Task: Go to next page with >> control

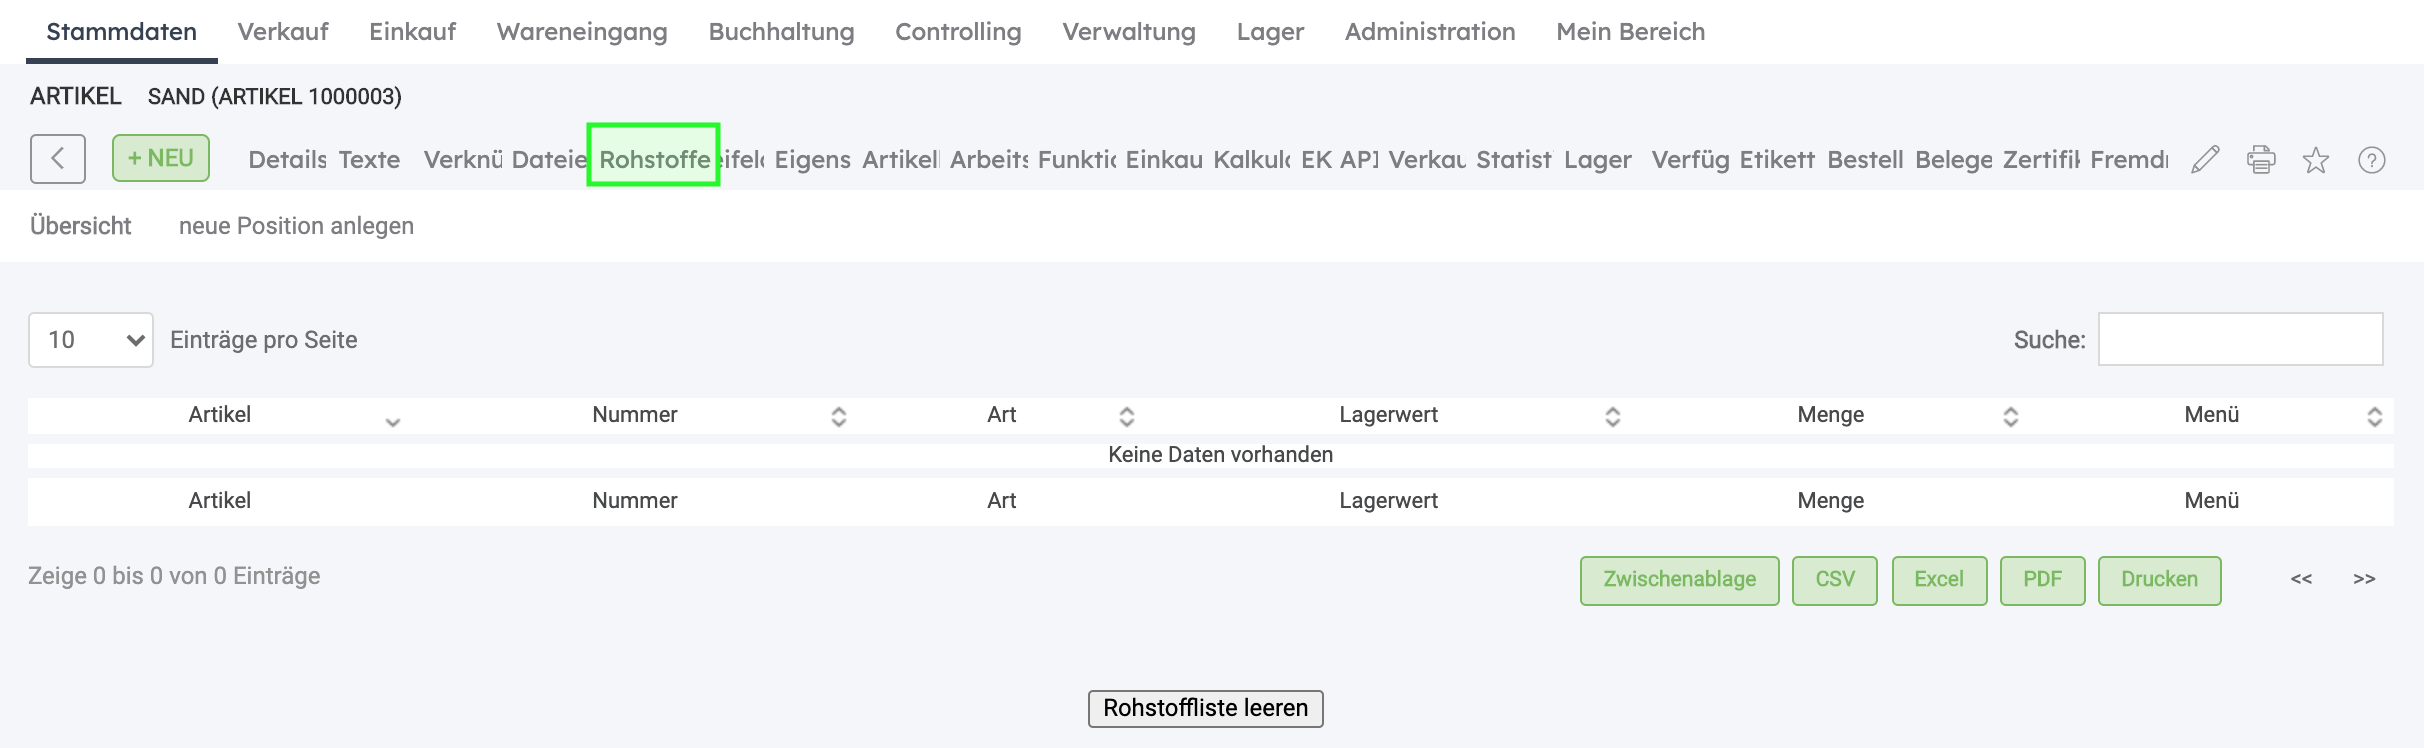Action: tap(2364, 579)
